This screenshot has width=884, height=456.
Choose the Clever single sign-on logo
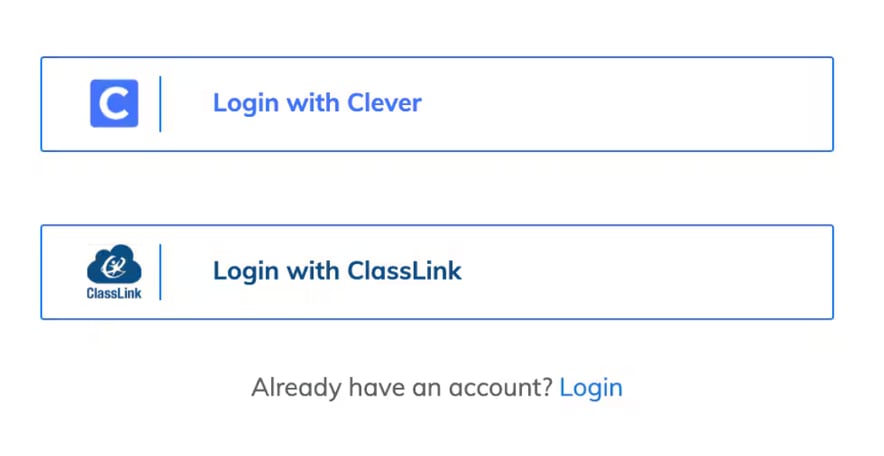click(114, 103)
